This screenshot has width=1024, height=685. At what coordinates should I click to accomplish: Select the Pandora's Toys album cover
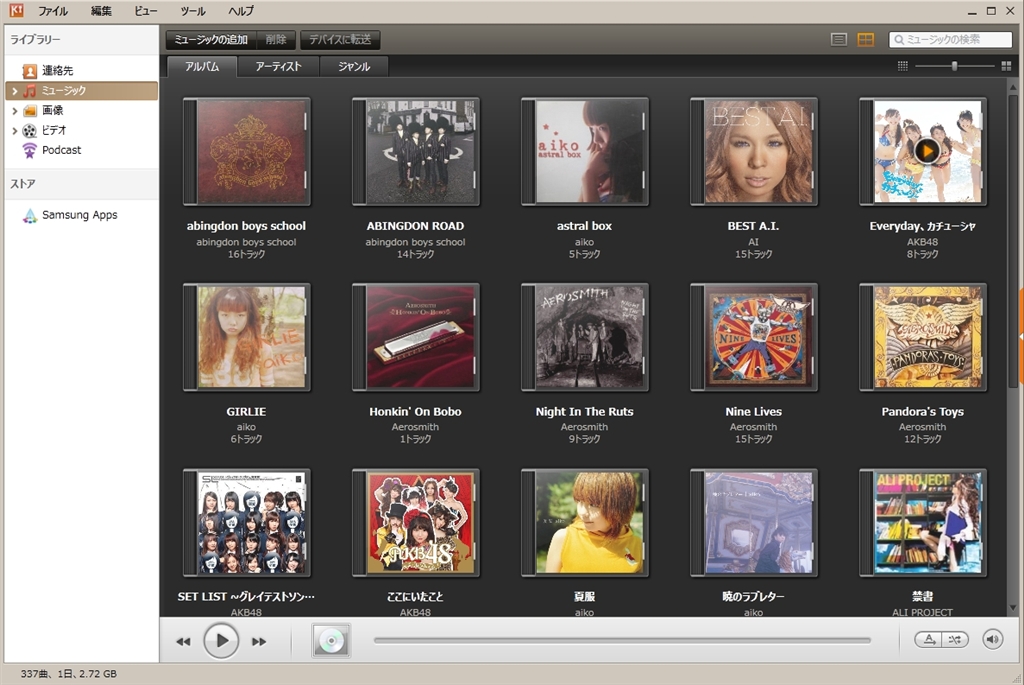923,337
